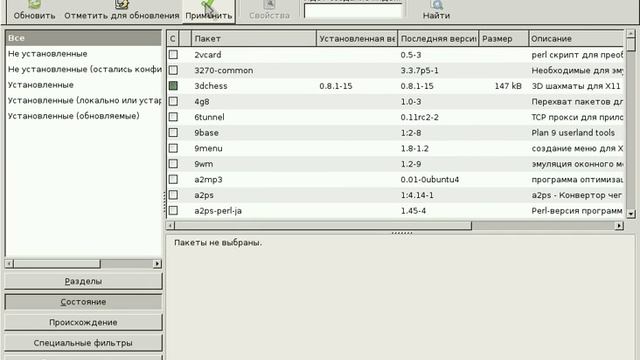The image size is (640, 360).
Task: Click Отметить для обновления toolbar button
Action: (122, 11)
